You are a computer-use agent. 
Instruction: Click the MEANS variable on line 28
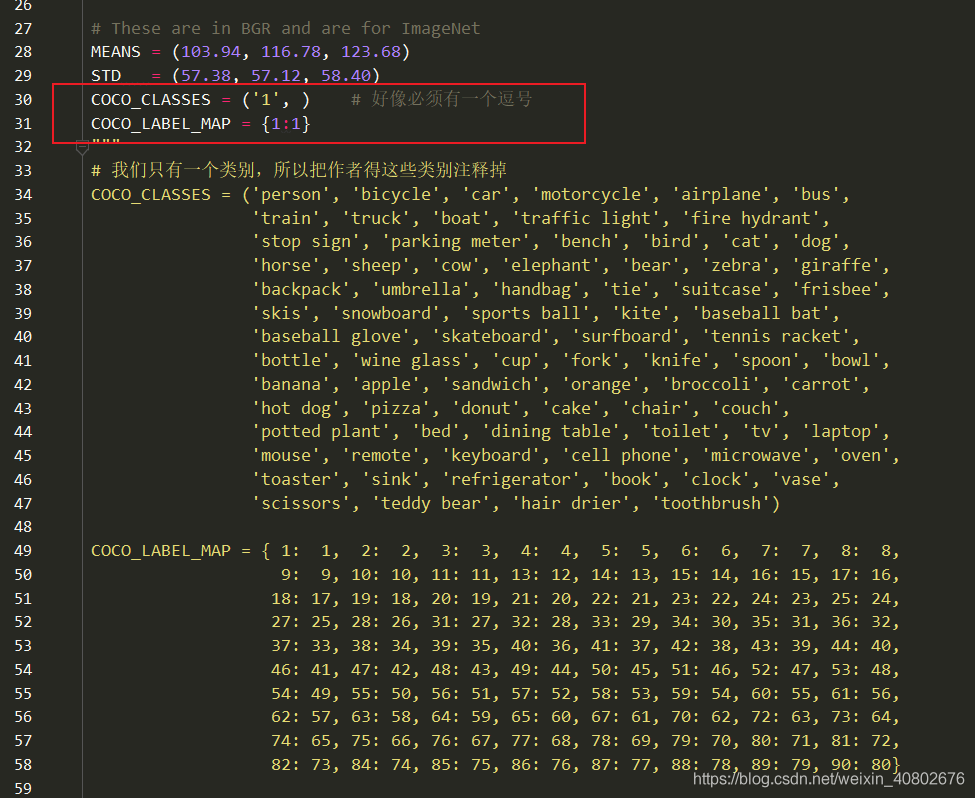116,52
